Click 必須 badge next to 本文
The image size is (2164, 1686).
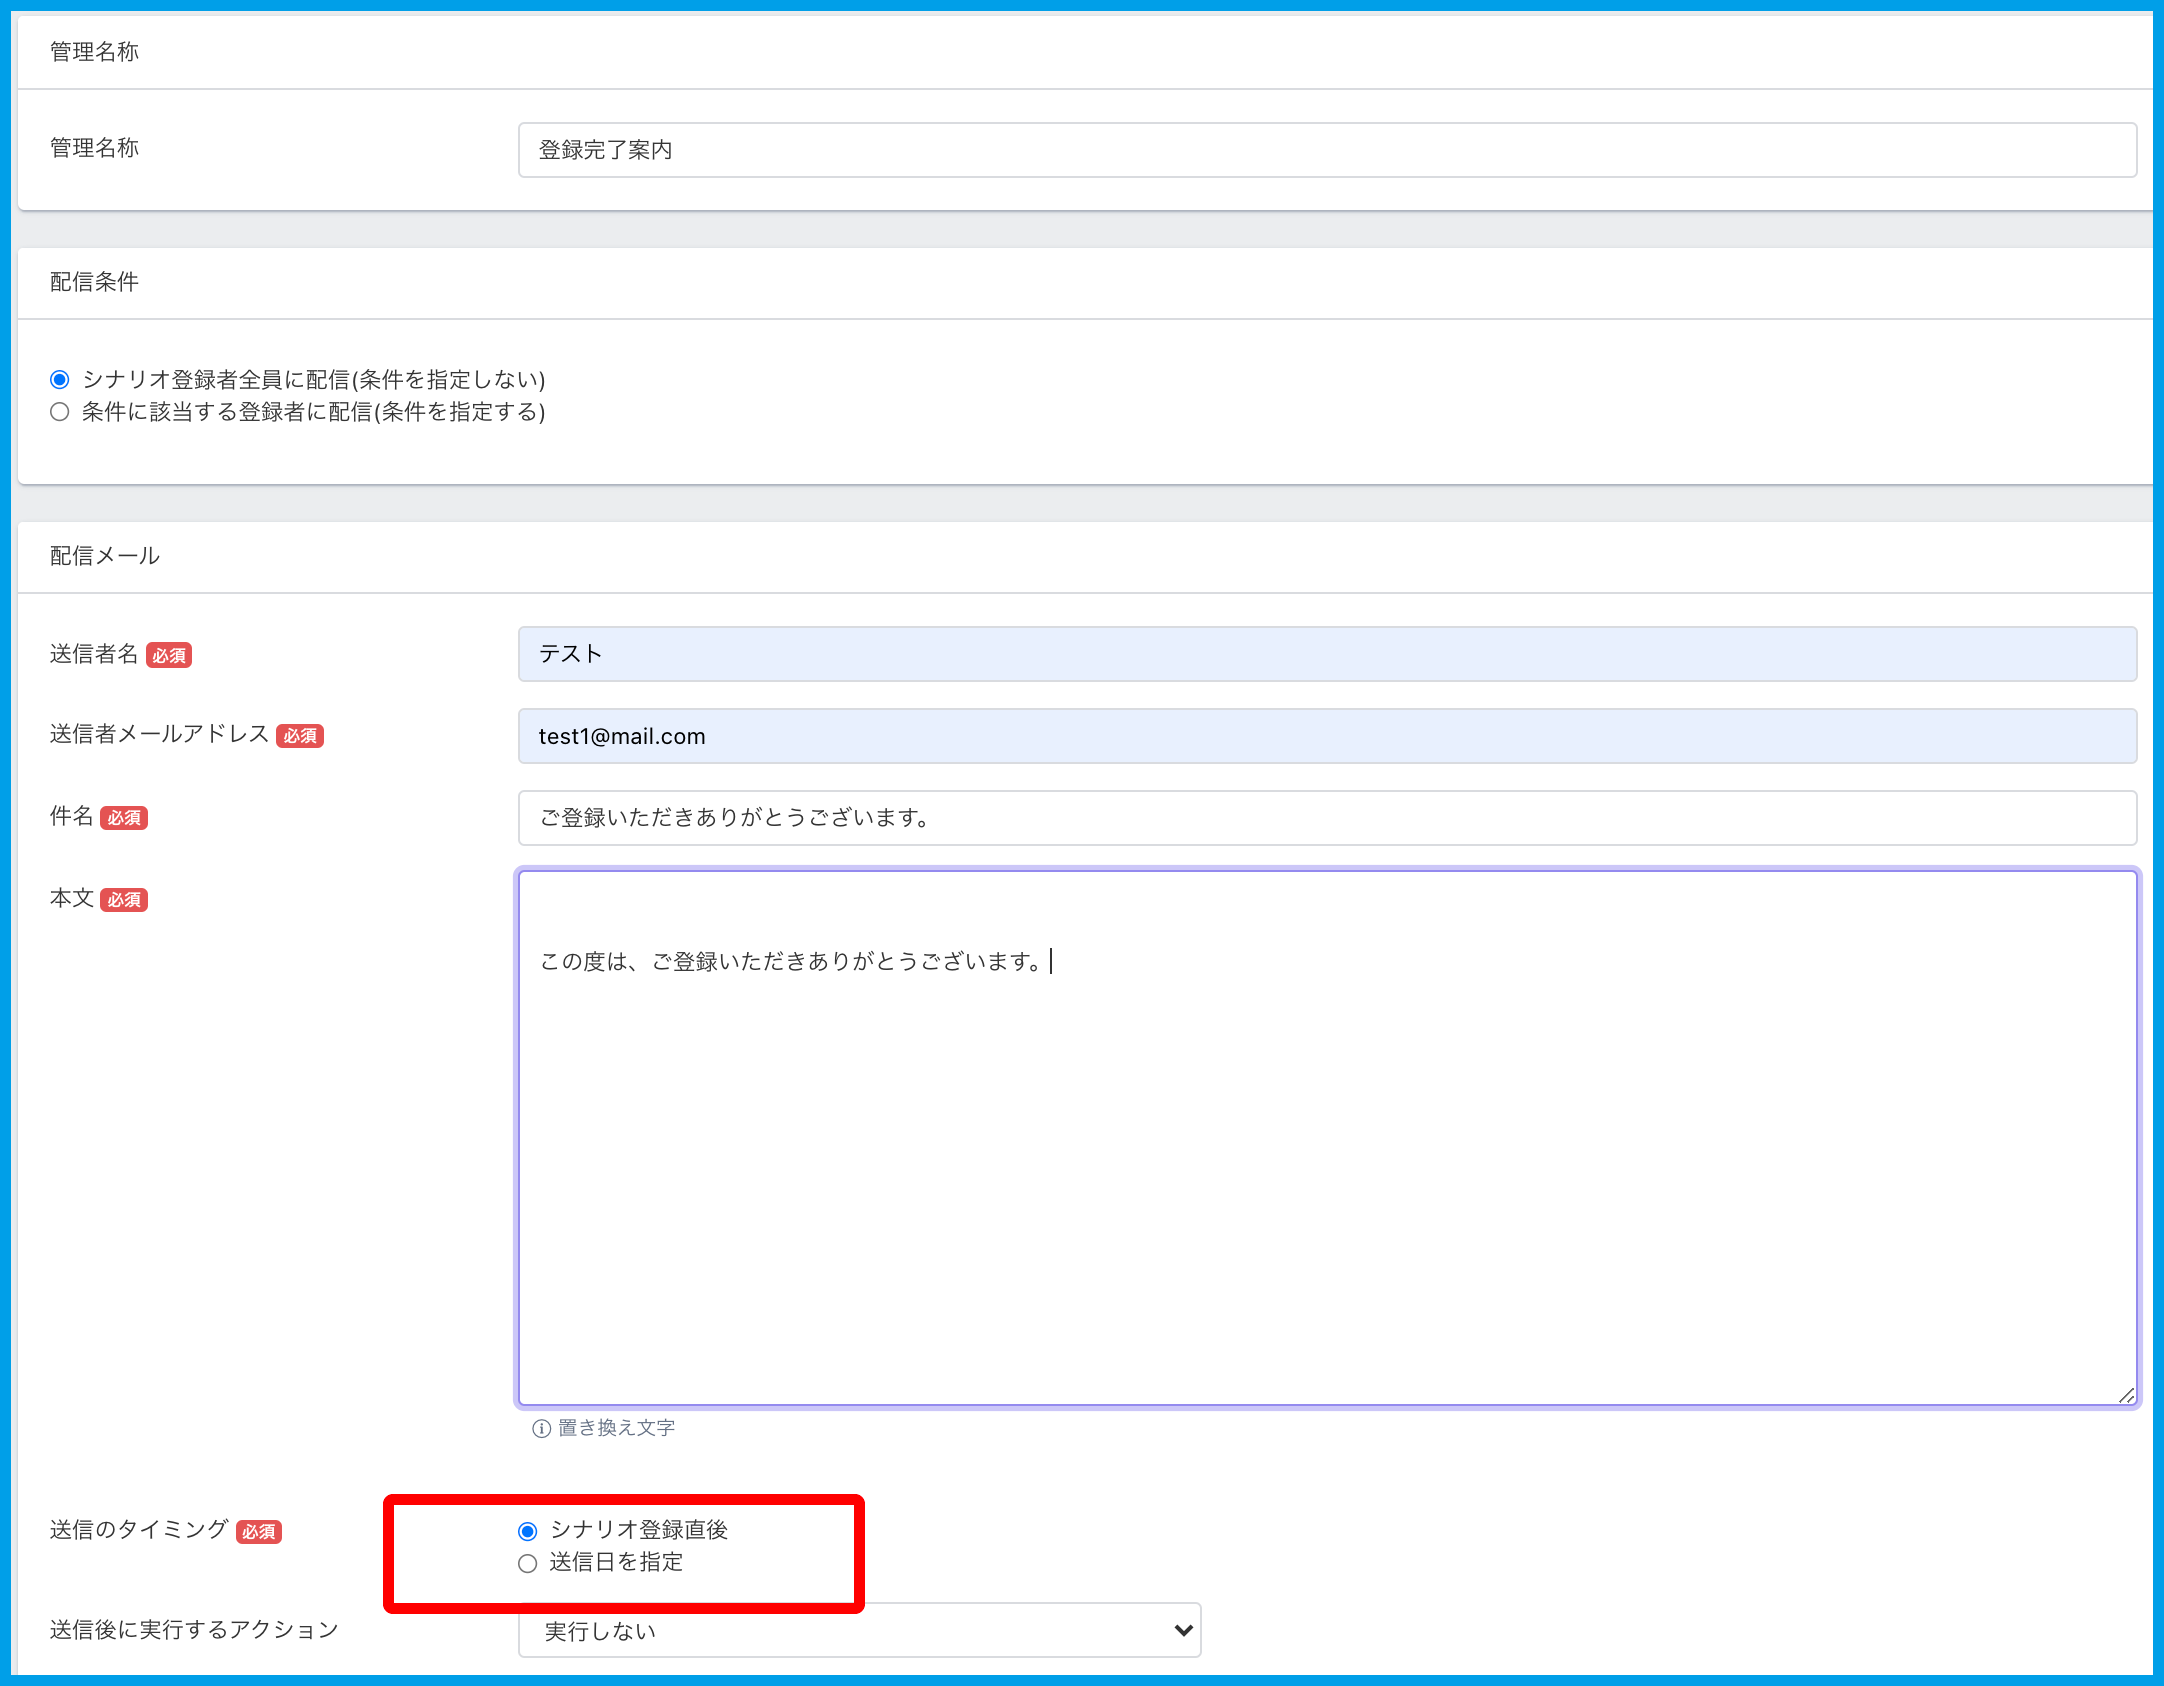click(124, 900)
